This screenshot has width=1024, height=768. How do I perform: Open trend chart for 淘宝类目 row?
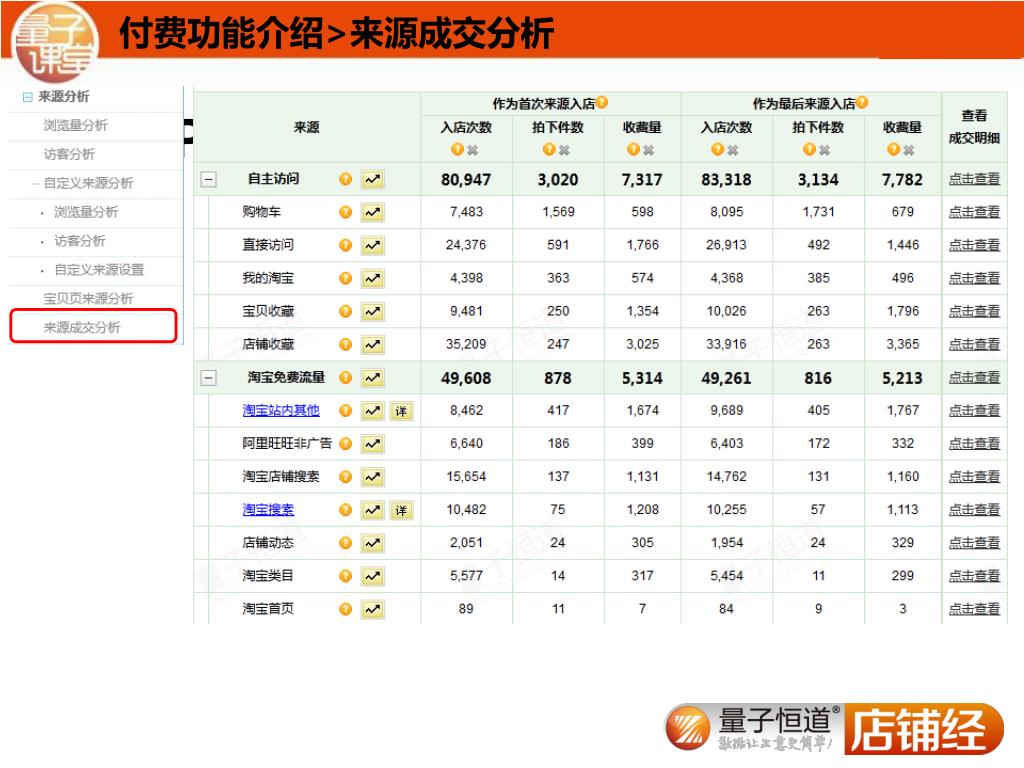coord(372,576)
